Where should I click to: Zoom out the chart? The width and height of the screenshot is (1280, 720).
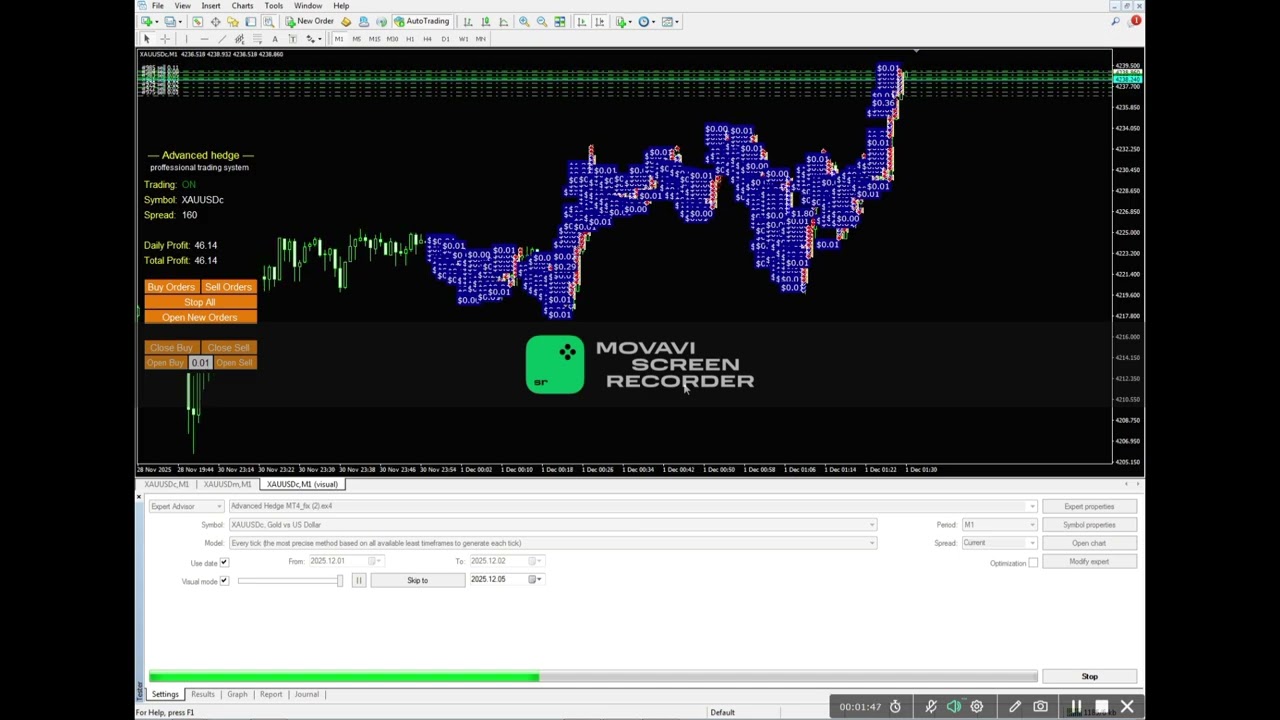coord(542,21)
